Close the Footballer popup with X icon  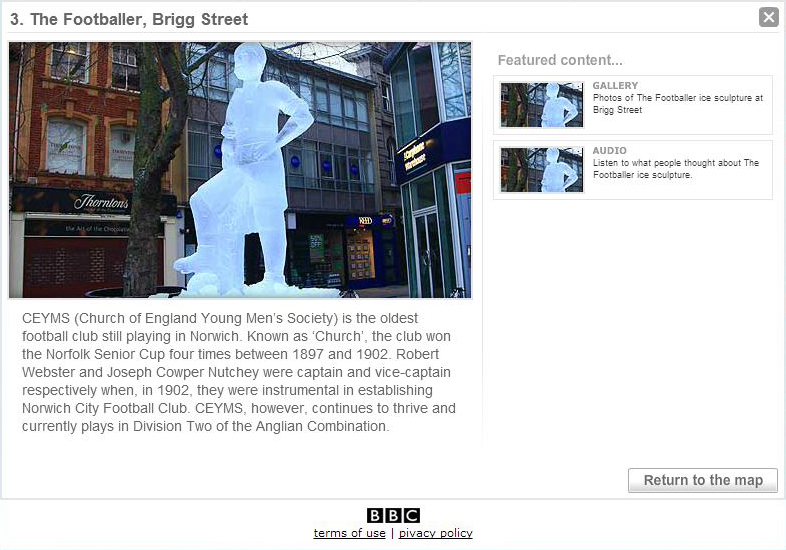tap(768, 17)
